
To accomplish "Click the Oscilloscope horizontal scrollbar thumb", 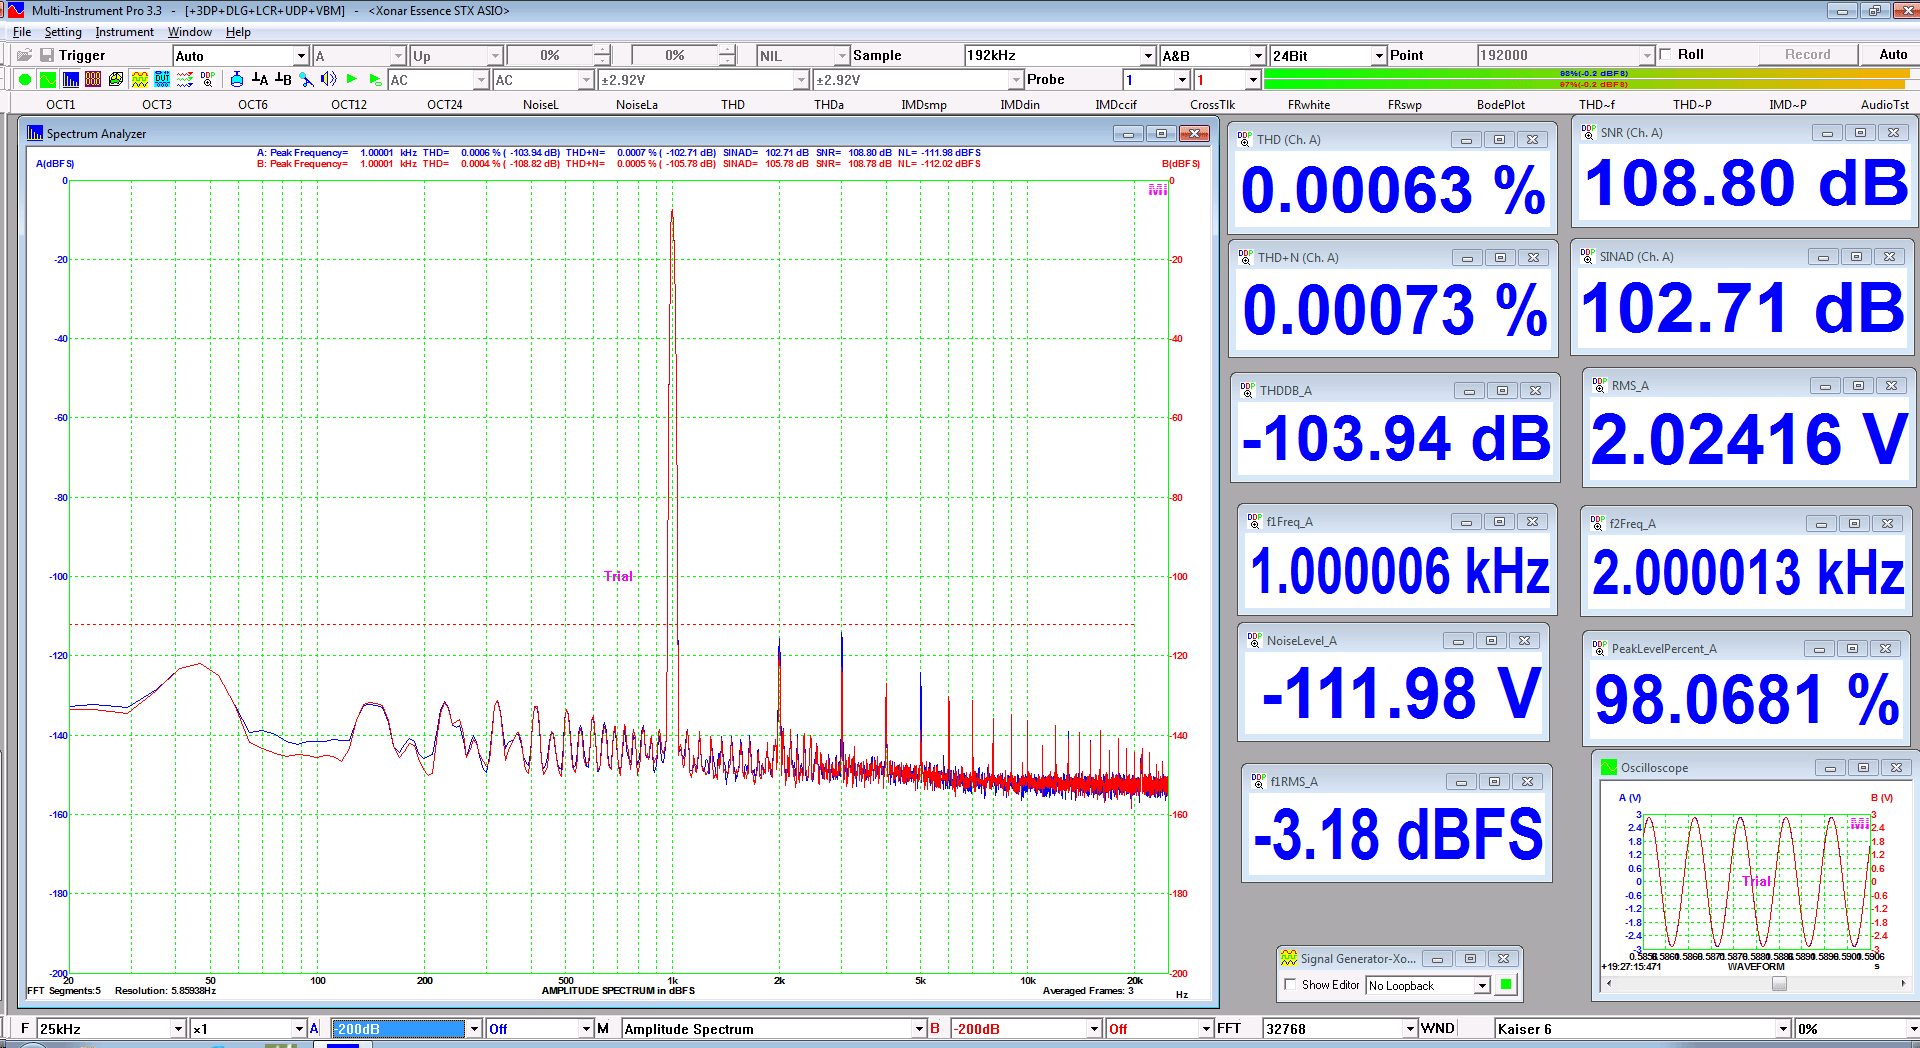I will coord(1779,984).
